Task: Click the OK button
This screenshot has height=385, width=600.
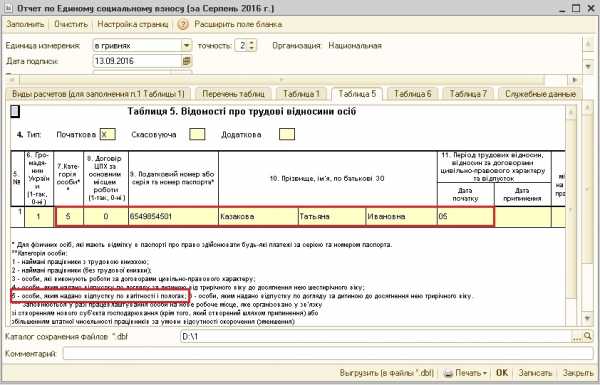Action: click(502, 373)
